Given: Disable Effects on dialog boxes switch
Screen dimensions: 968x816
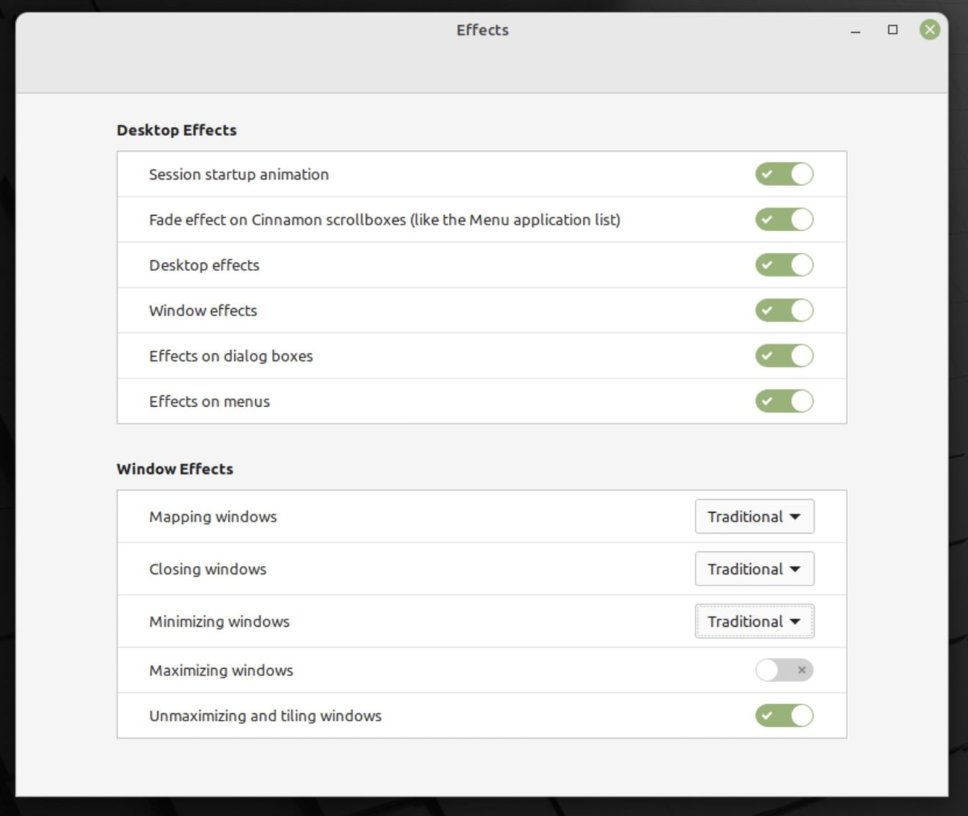Looking at the screenshot, I should (x=784, y=356).
